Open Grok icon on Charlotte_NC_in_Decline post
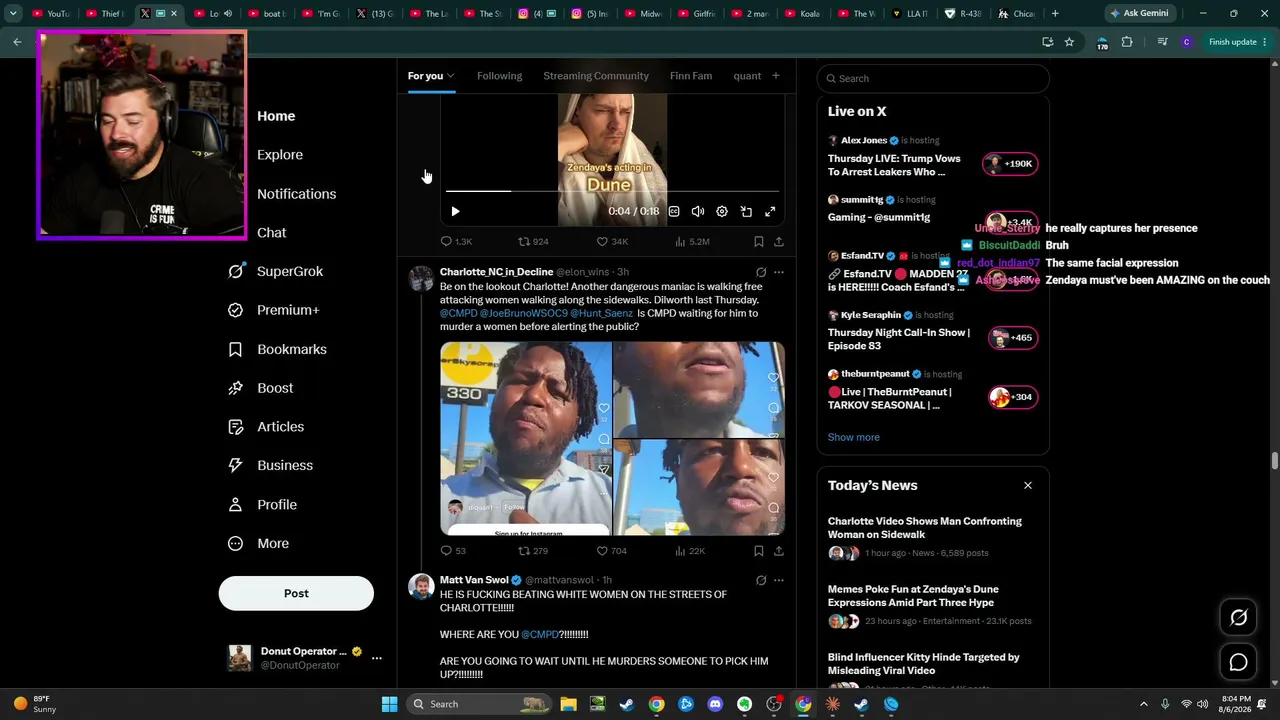Image resolution: width=1280 pixels, height=720 pixels. (761, 272)
